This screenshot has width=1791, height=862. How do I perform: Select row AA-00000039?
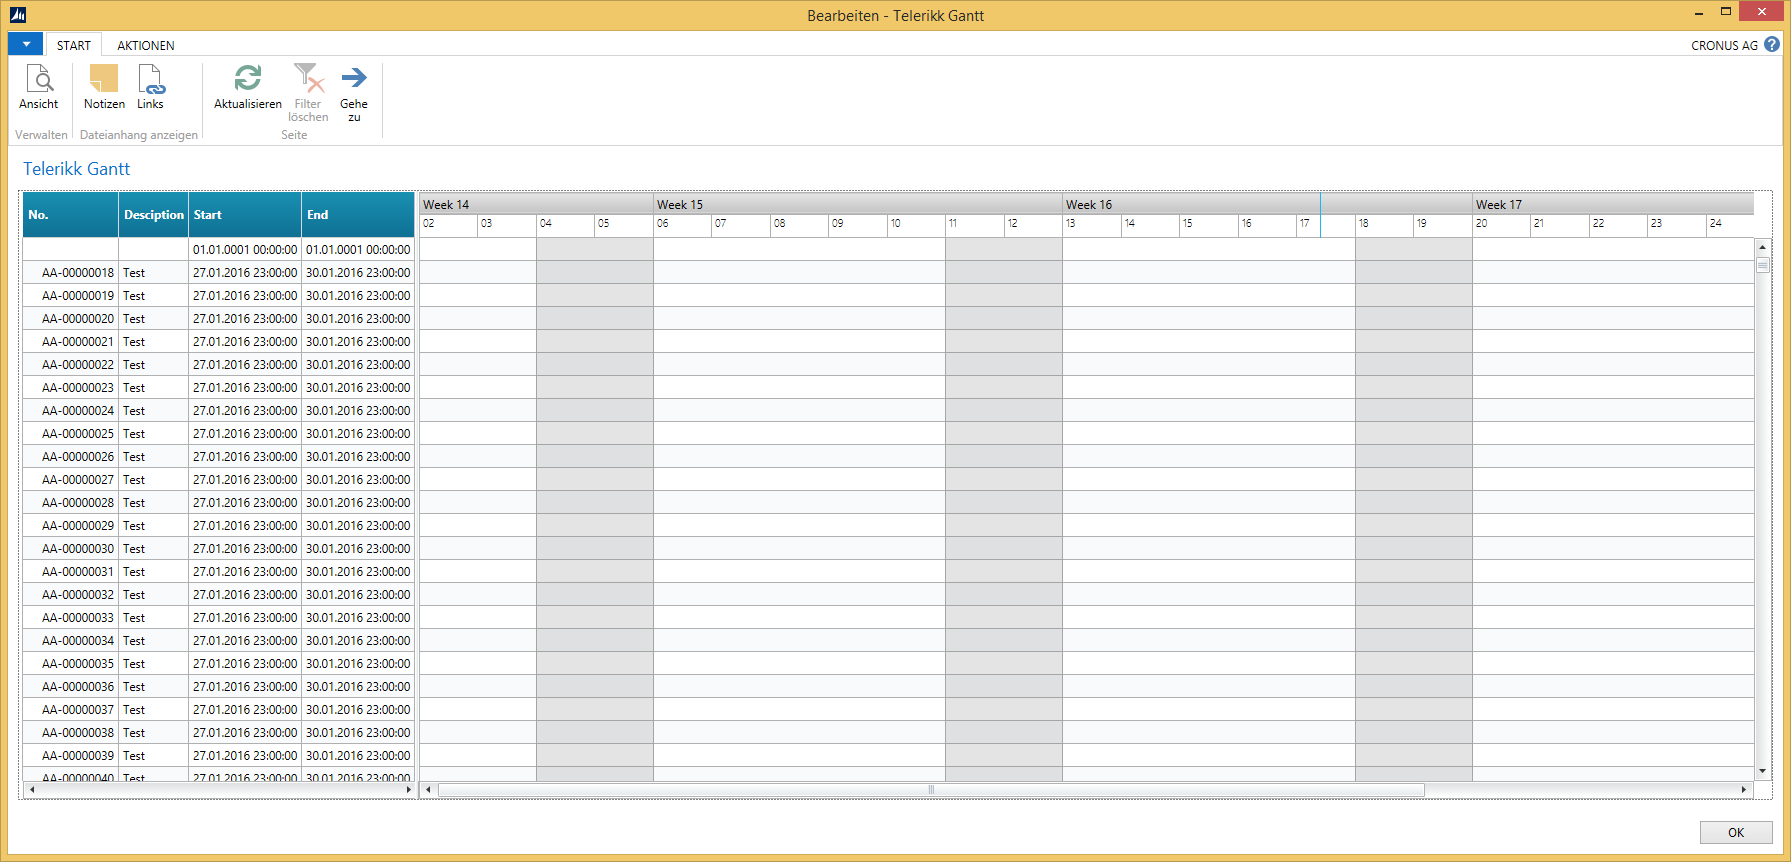pyautogui.click(x=218, y=755)
